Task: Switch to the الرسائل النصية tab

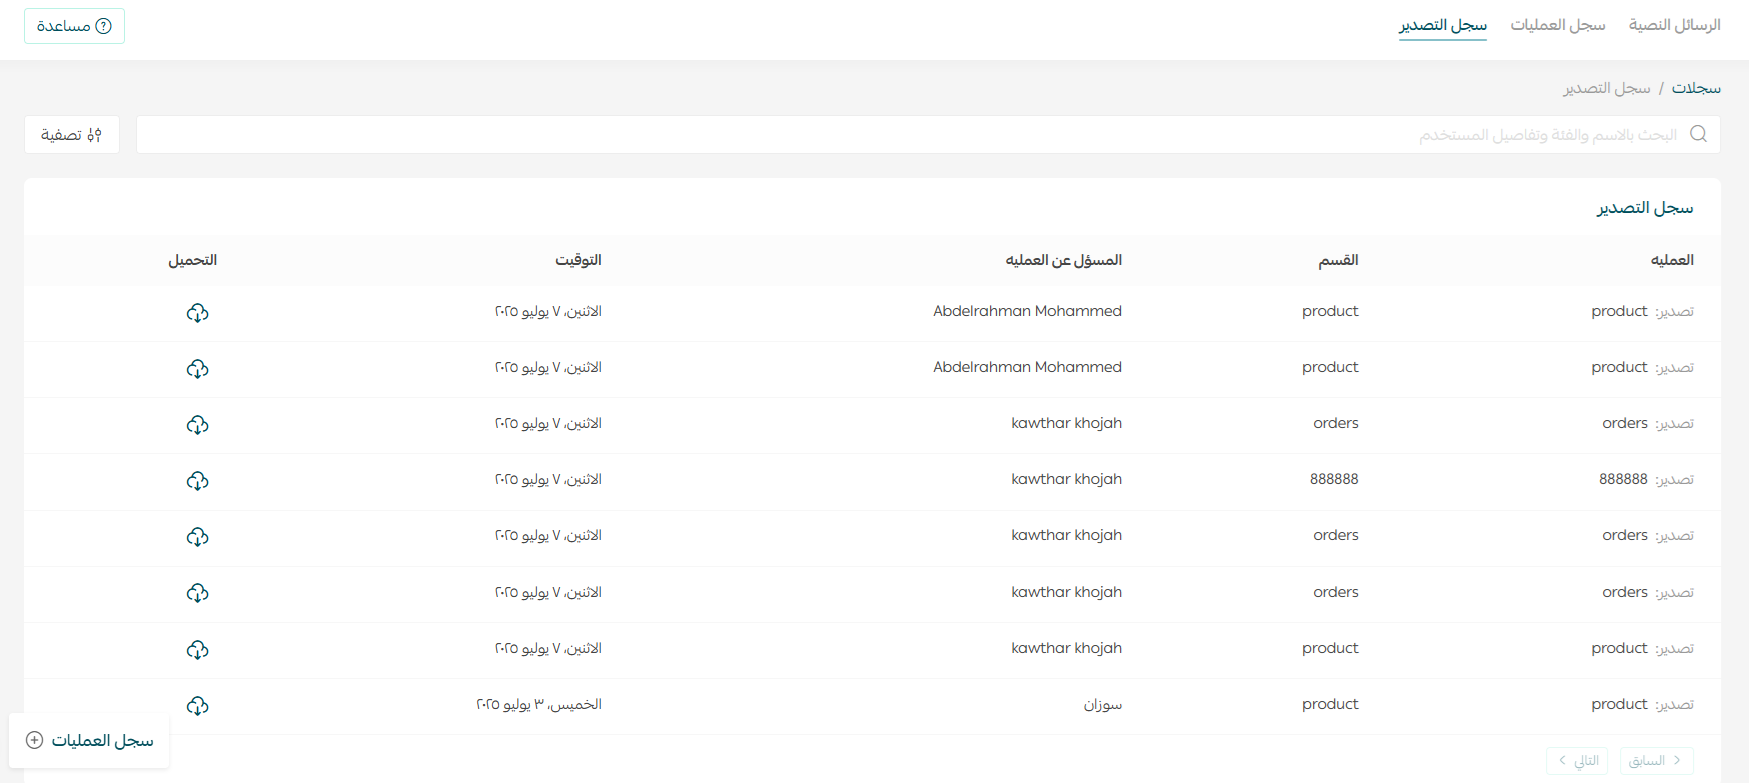Action: click(1674, 25)
